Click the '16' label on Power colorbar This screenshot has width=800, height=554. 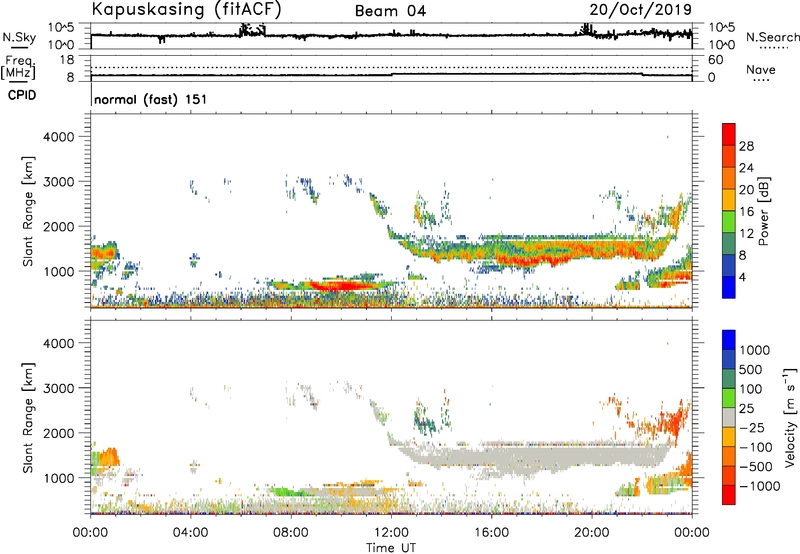[746, 212]
